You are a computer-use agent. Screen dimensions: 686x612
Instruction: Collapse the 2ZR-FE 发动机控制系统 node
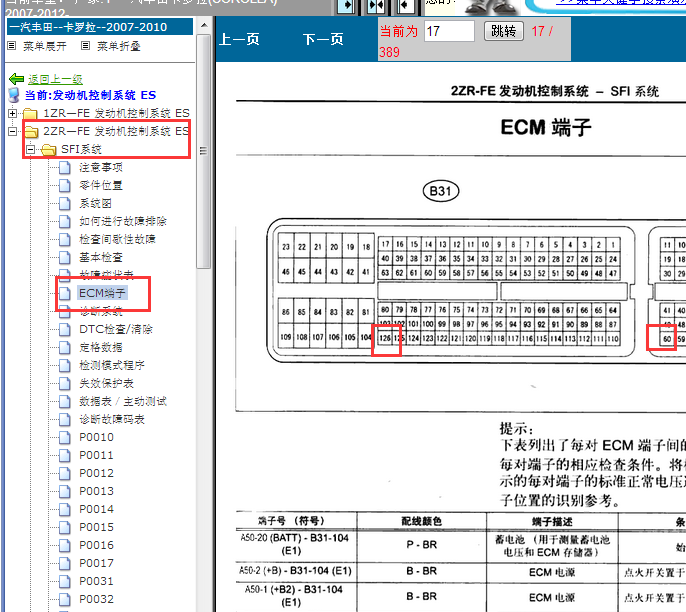[x=12, y=131]
